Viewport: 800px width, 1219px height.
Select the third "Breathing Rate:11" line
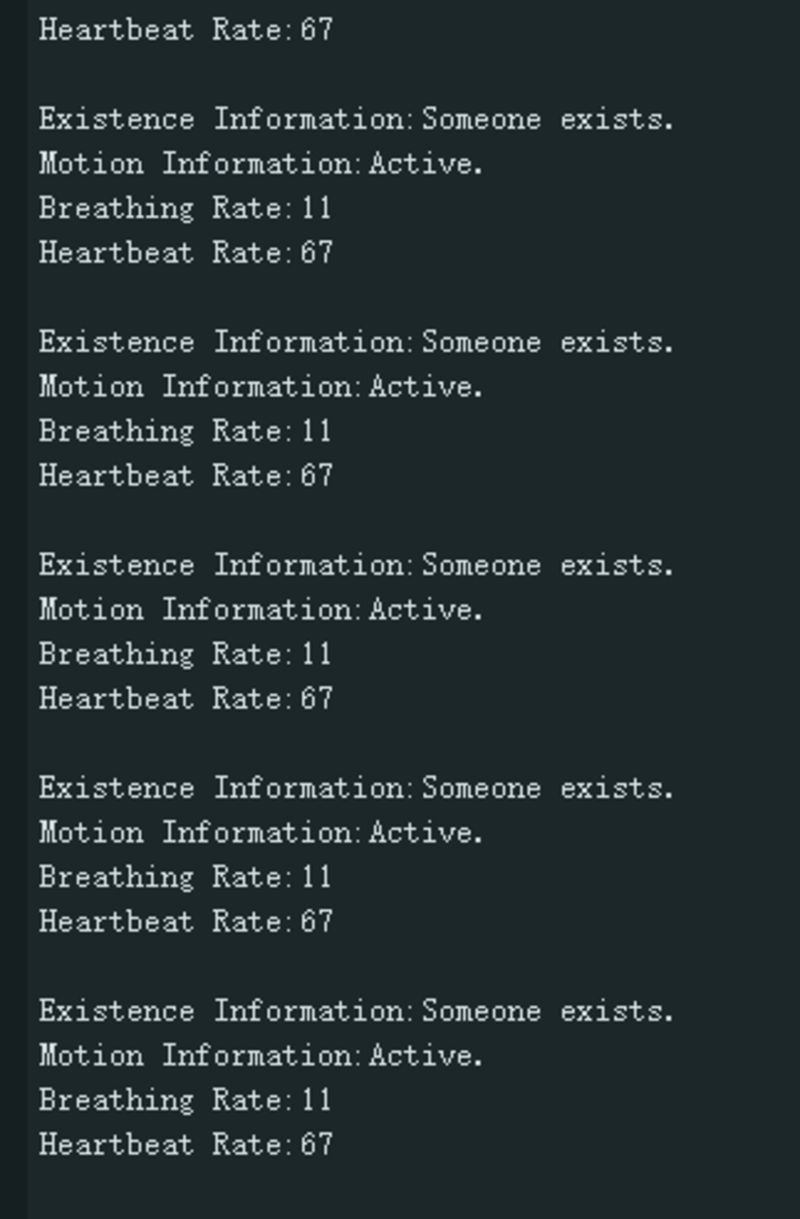[x=186, y=654]
